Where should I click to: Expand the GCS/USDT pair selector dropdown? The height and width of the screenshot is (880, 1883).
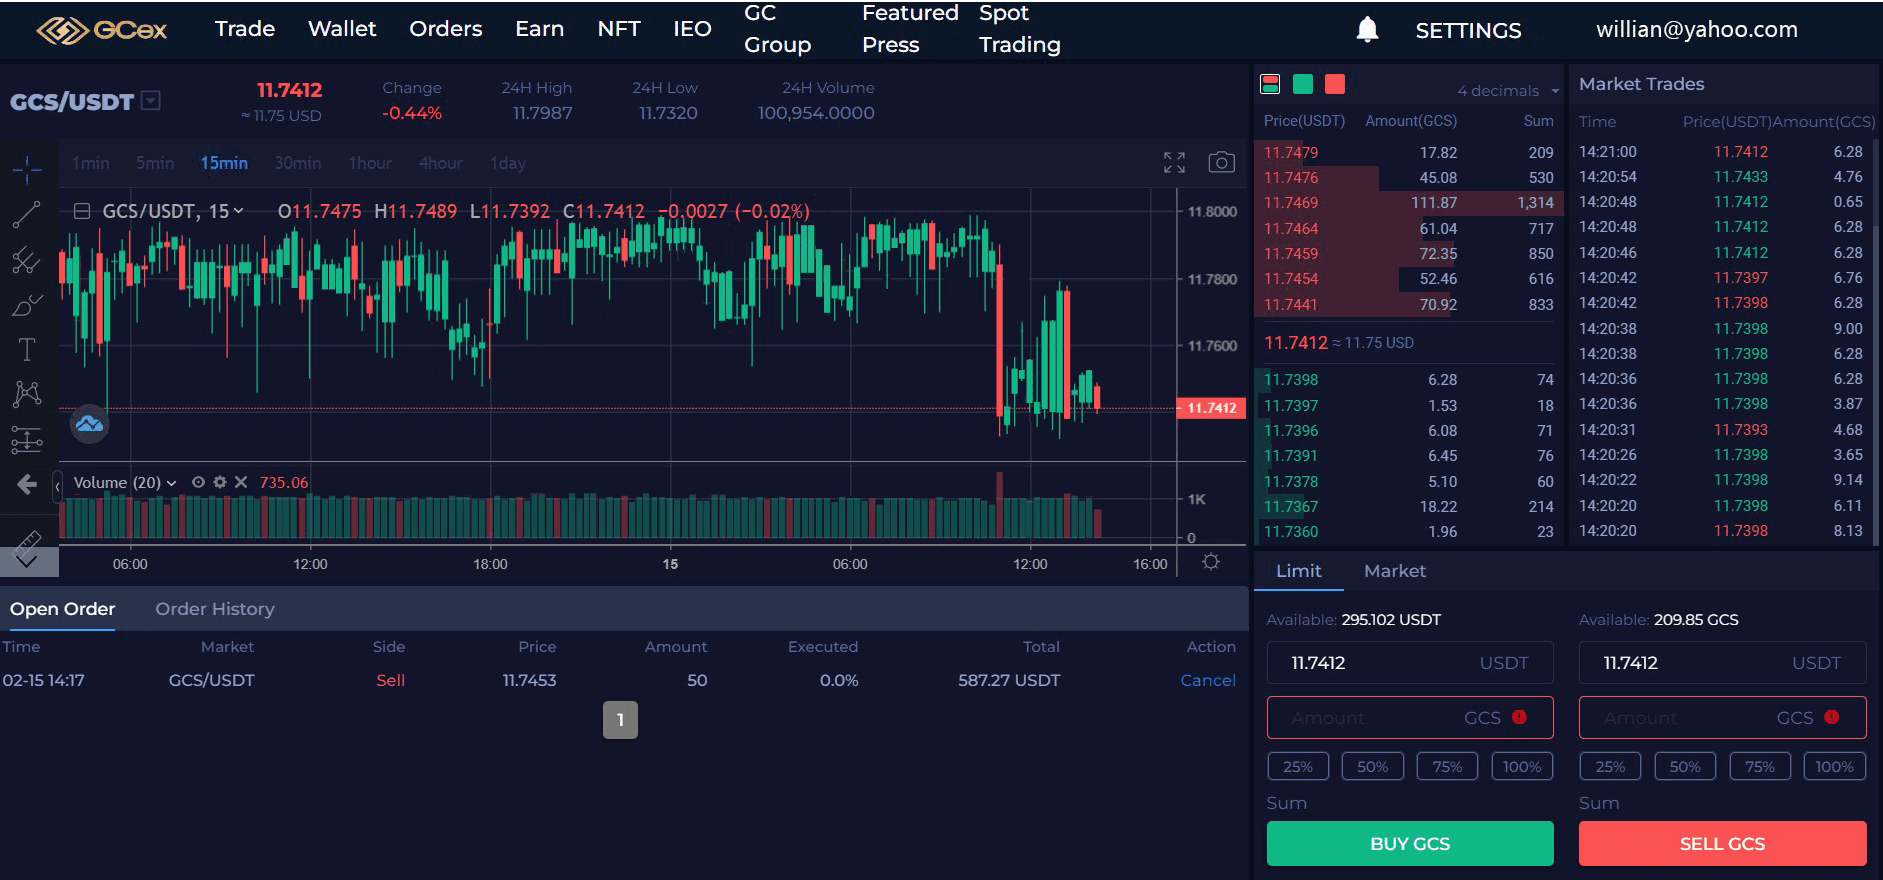click(151, 100)
